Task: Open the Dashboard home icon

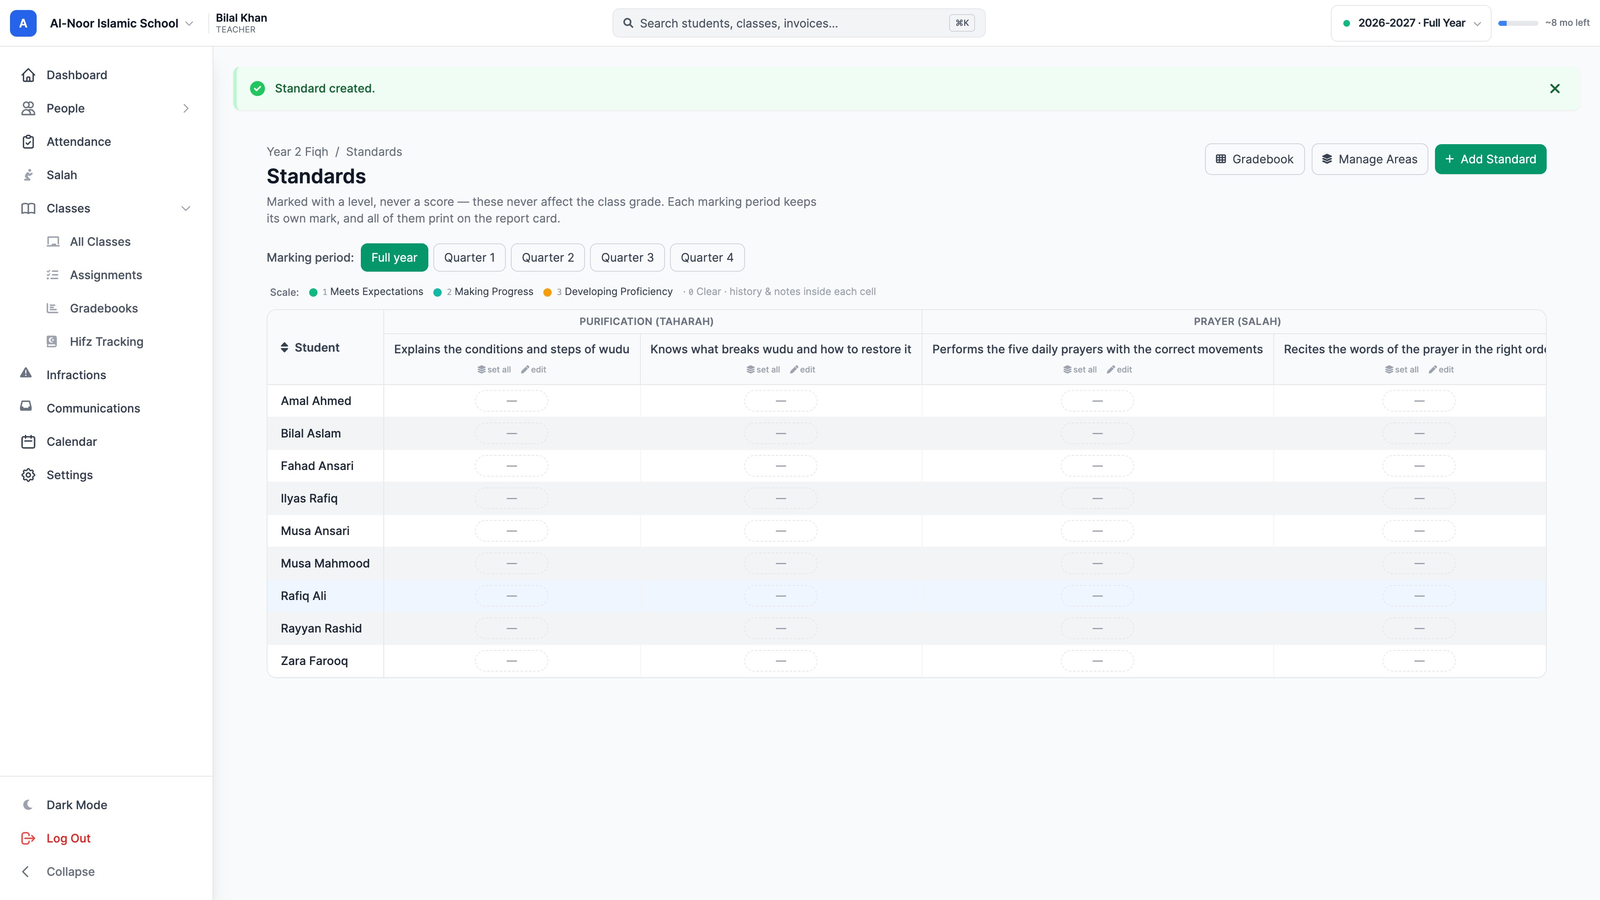Action: (x=28, y=75)
